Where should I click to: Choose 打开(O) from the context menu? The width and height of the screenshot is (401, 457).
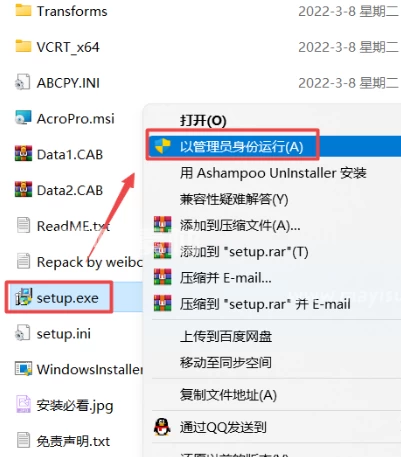pyautogui.click(x=203, y=120)
